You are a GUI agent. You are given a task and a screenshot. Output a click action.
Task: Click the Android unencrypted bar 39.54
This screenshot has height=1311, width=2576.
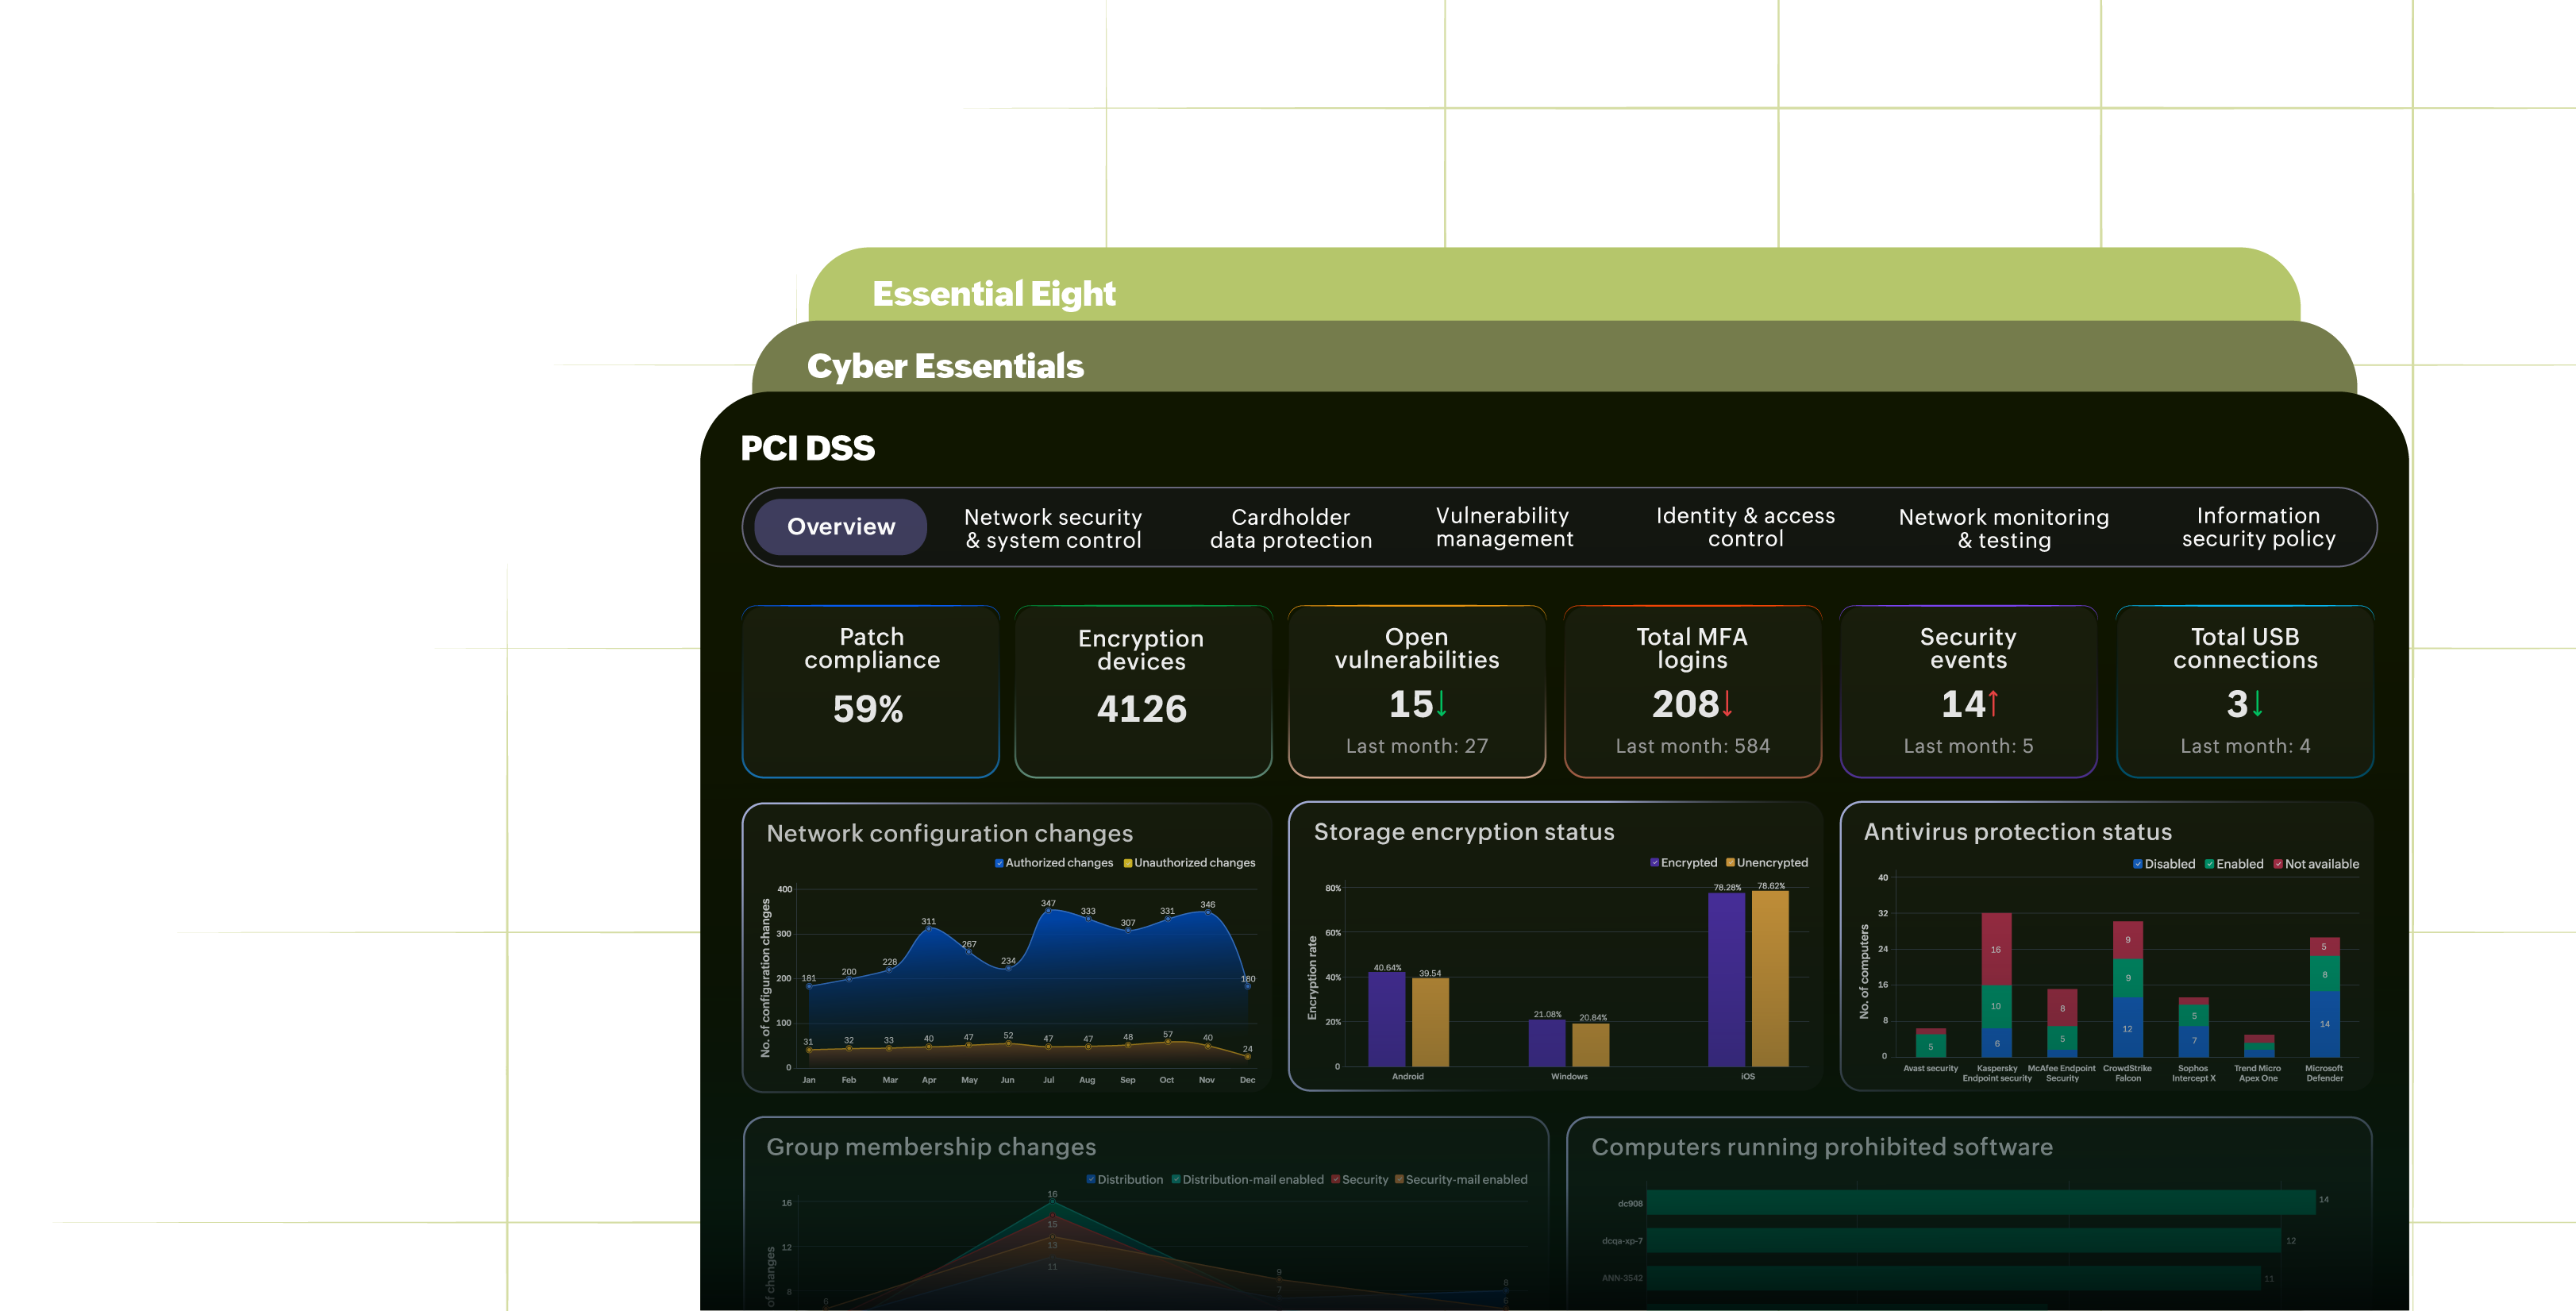click(1430, 1023)
